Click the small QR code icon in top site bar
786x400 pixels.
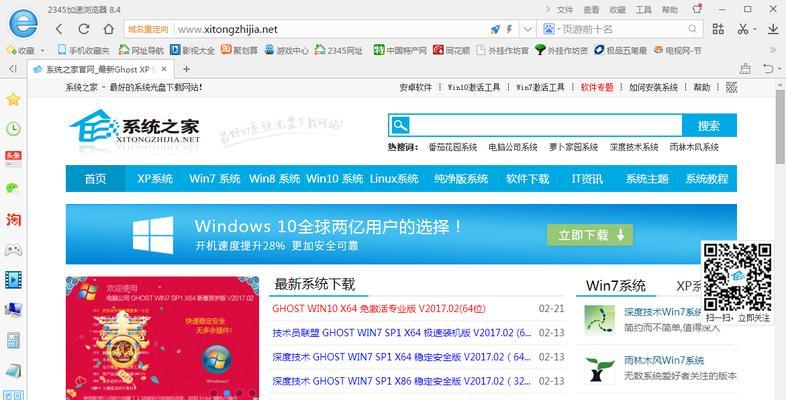(731, 87)
